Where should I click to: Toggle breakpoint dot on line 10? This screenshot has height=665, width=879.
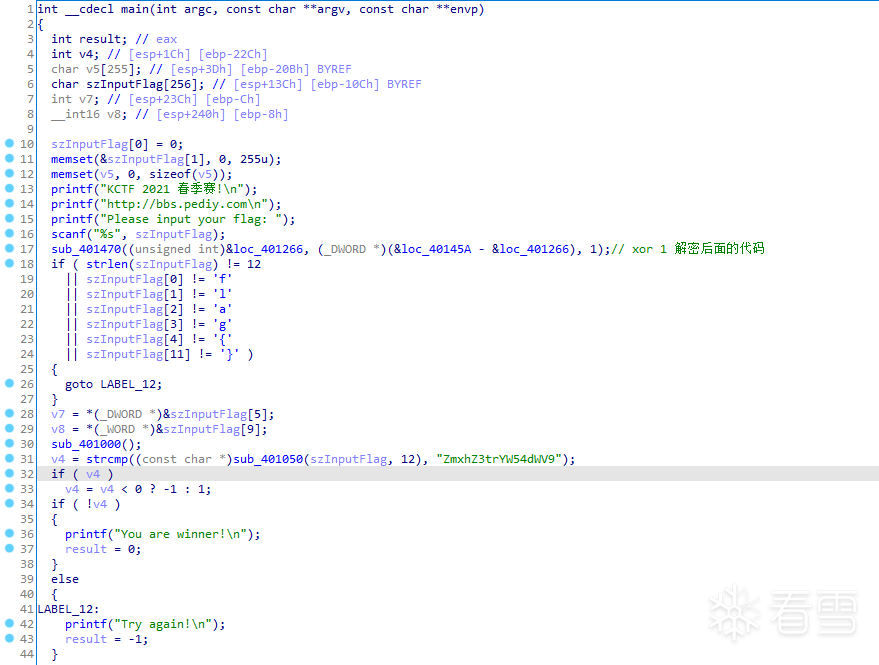(x=9, y=144)
